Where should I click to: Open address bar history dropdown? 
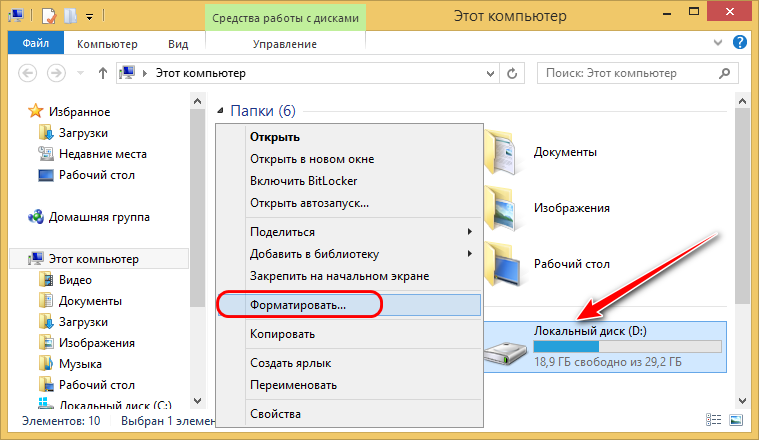490,74
